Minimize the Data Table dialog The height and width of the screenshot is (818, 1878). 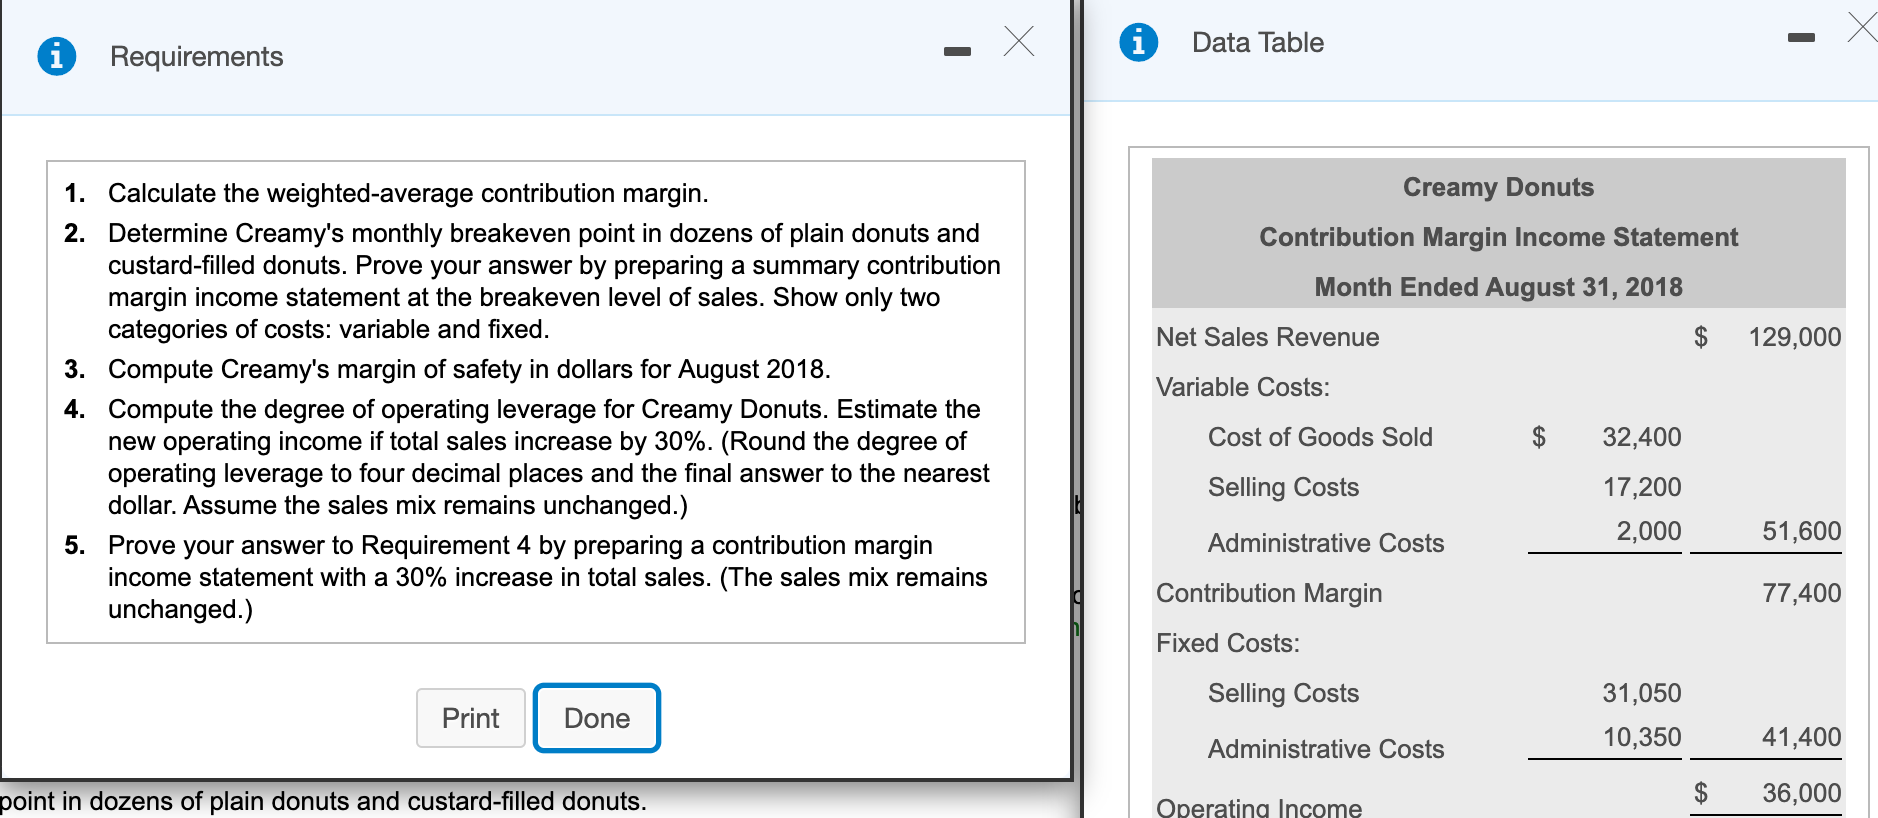pyautogui.click(x=1801, y=37)
